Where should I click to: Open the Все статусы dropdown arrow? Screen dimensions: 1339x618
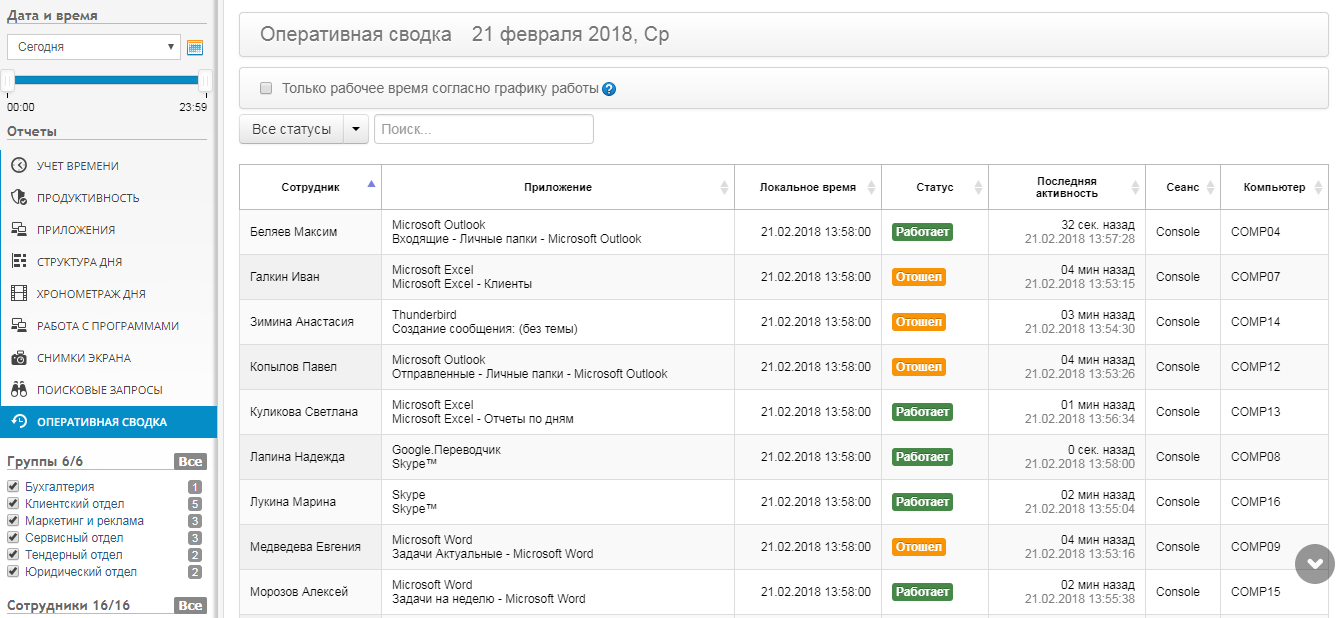point(356,129)
